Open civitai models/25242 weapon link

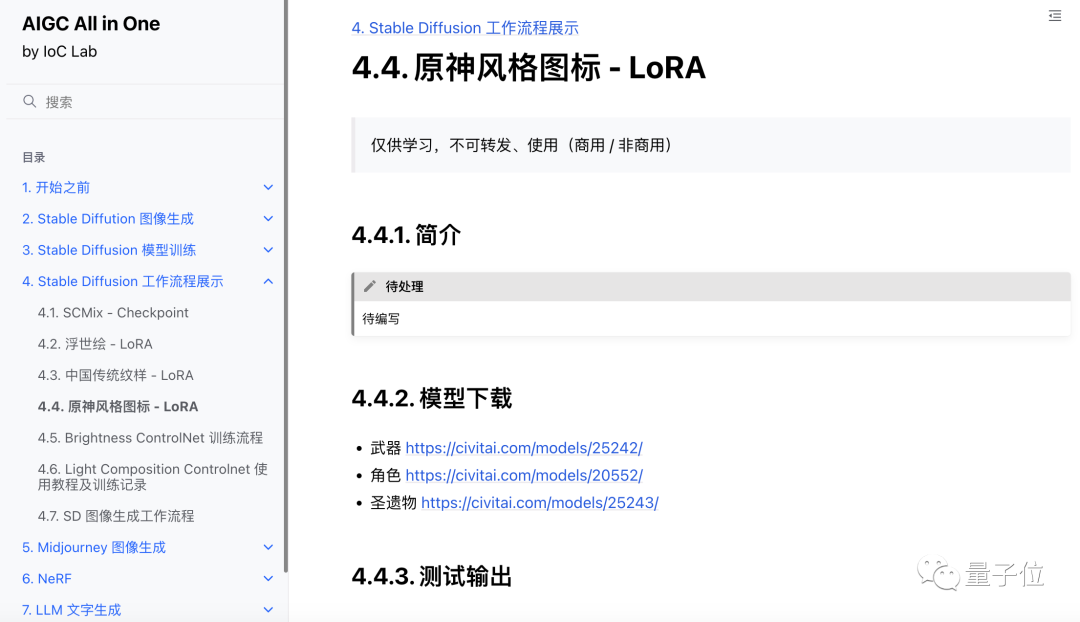tap(524, 448)
